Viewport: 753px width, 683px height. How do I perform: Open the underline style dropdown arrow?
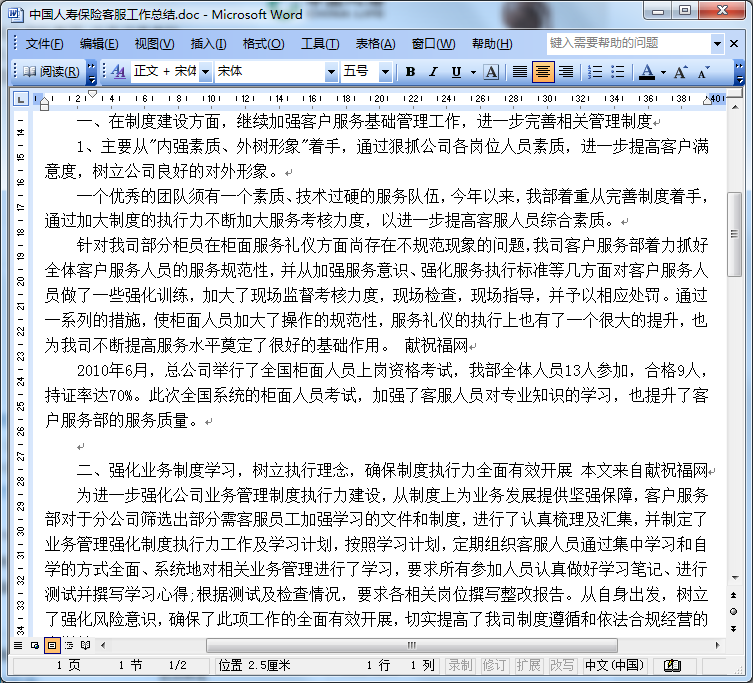coord(473,73)
